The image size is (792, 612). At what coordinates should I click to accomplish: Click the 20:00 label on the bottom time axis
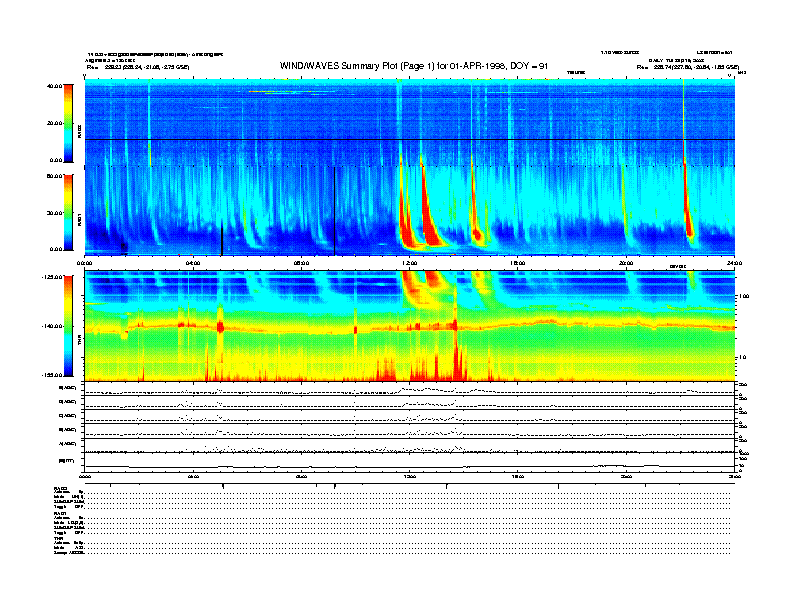click(626, 476)
